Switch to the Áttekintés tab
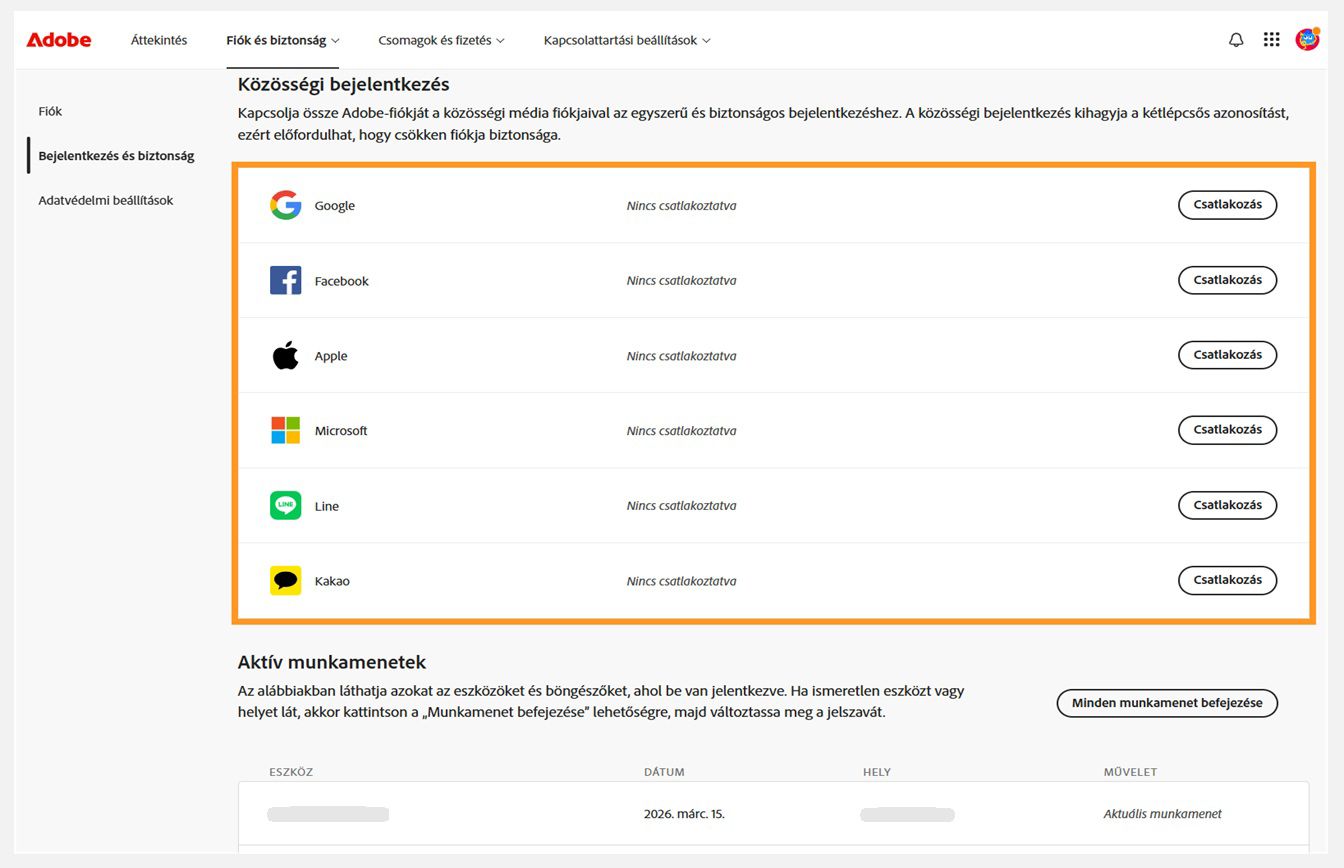 [158, 41]
